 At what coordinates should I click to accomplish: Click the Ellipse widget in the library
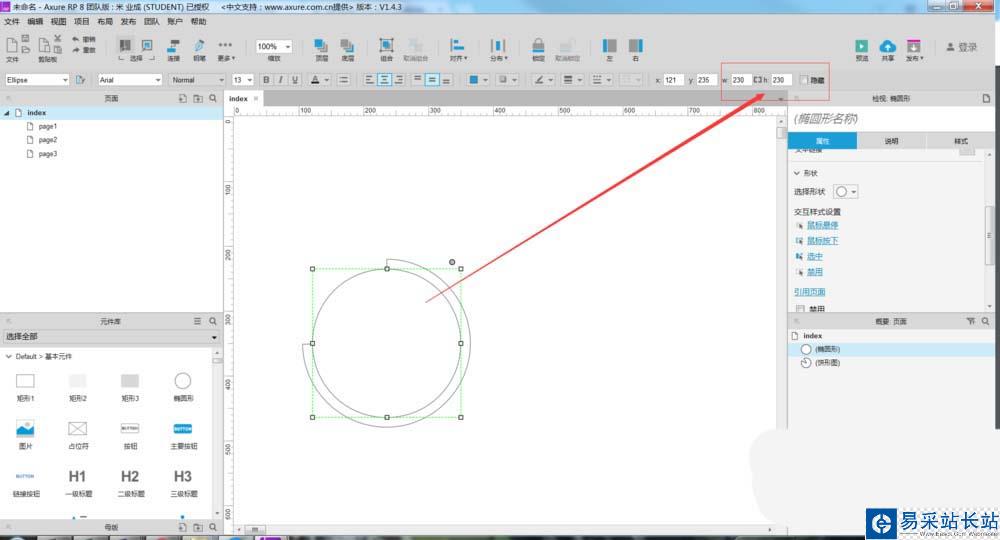pos(182,381)
